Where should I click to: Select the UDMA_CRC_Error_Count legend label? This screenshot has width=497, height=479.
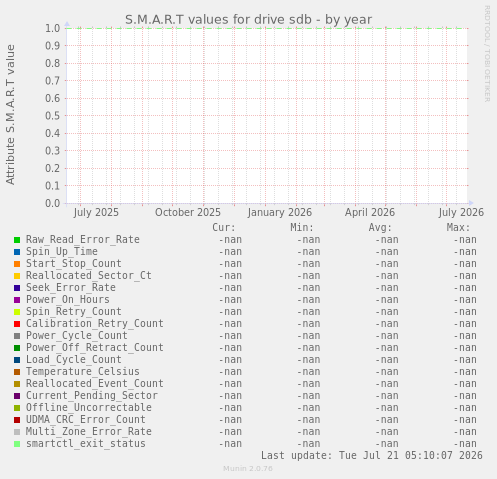tap(86, 419)
